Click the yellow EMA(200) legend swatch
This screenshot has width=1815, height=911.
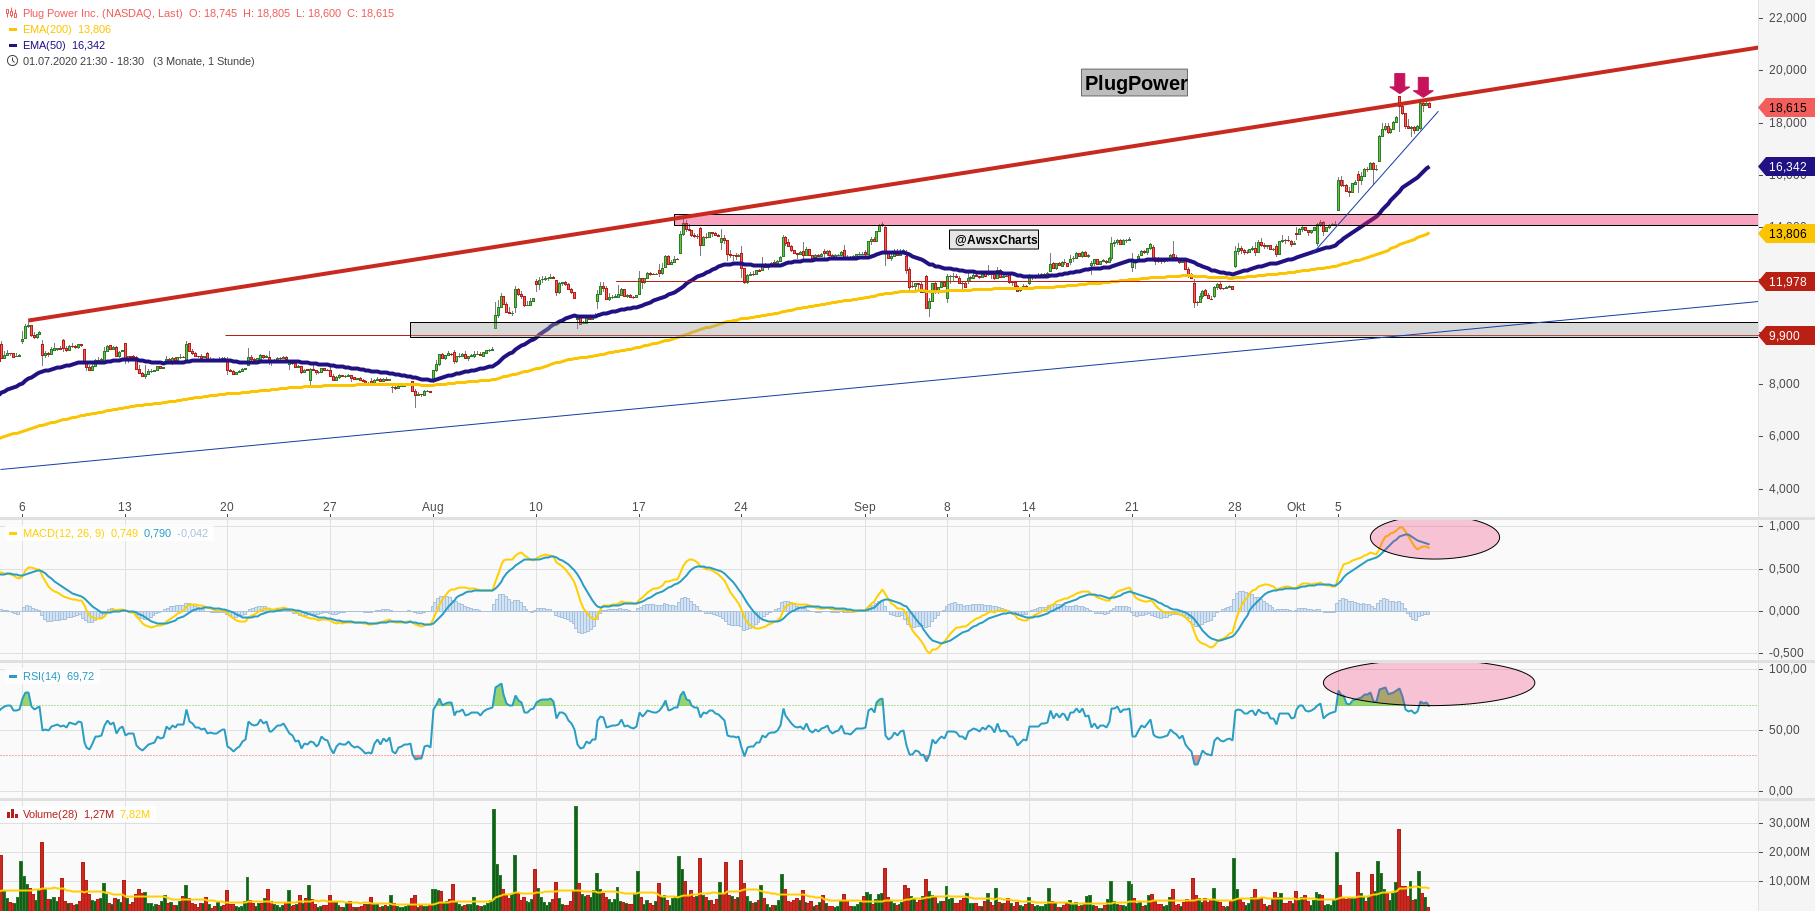(13, 30)
